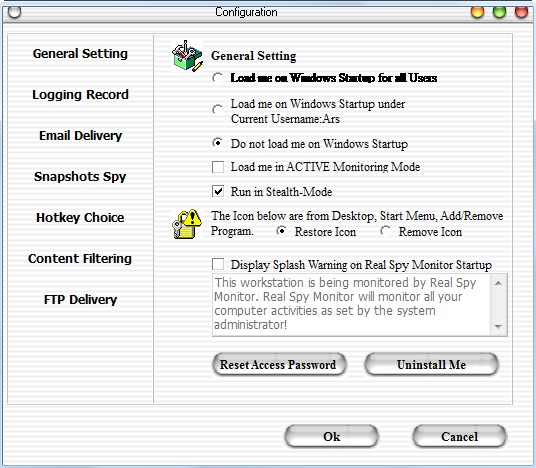The width and height of the screenshot is (536, 468).
Task: Go to Snapshots Spy section
Action: (80, 177)
